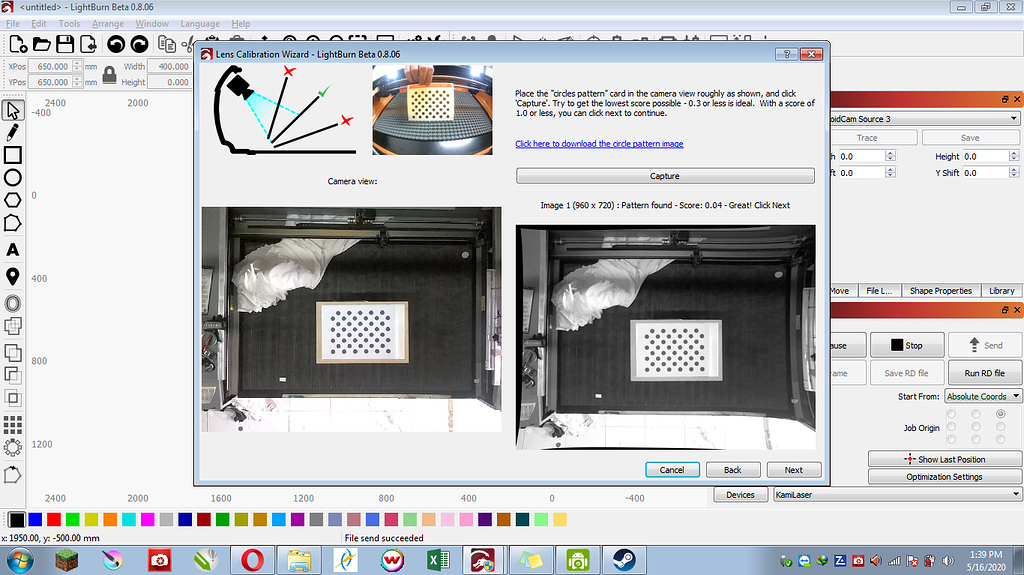The image size is (1024, 575).
Task: Click the Copy icon in the toolbar
Action: click(167, 44)
